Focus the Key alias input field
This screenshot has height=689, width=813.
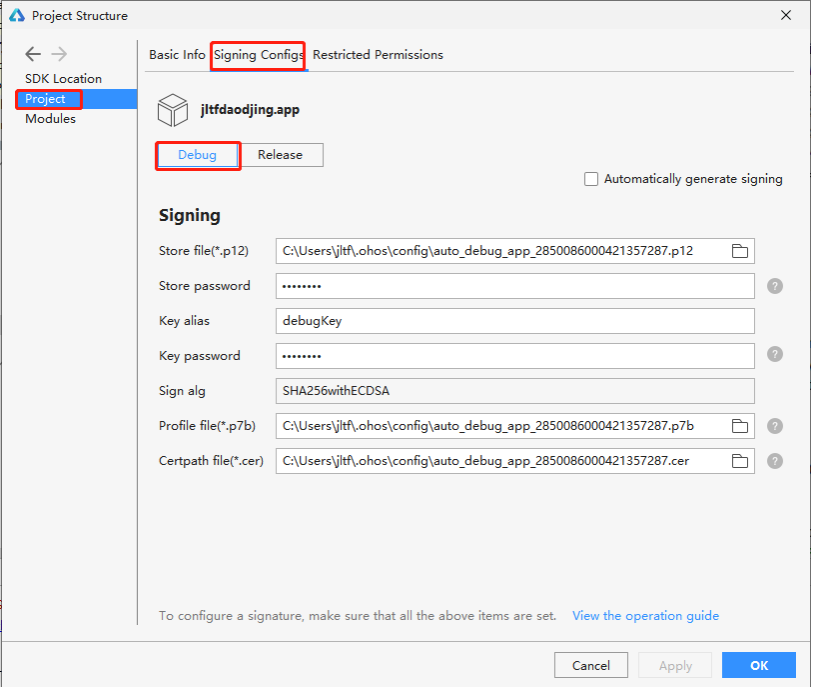515,321
